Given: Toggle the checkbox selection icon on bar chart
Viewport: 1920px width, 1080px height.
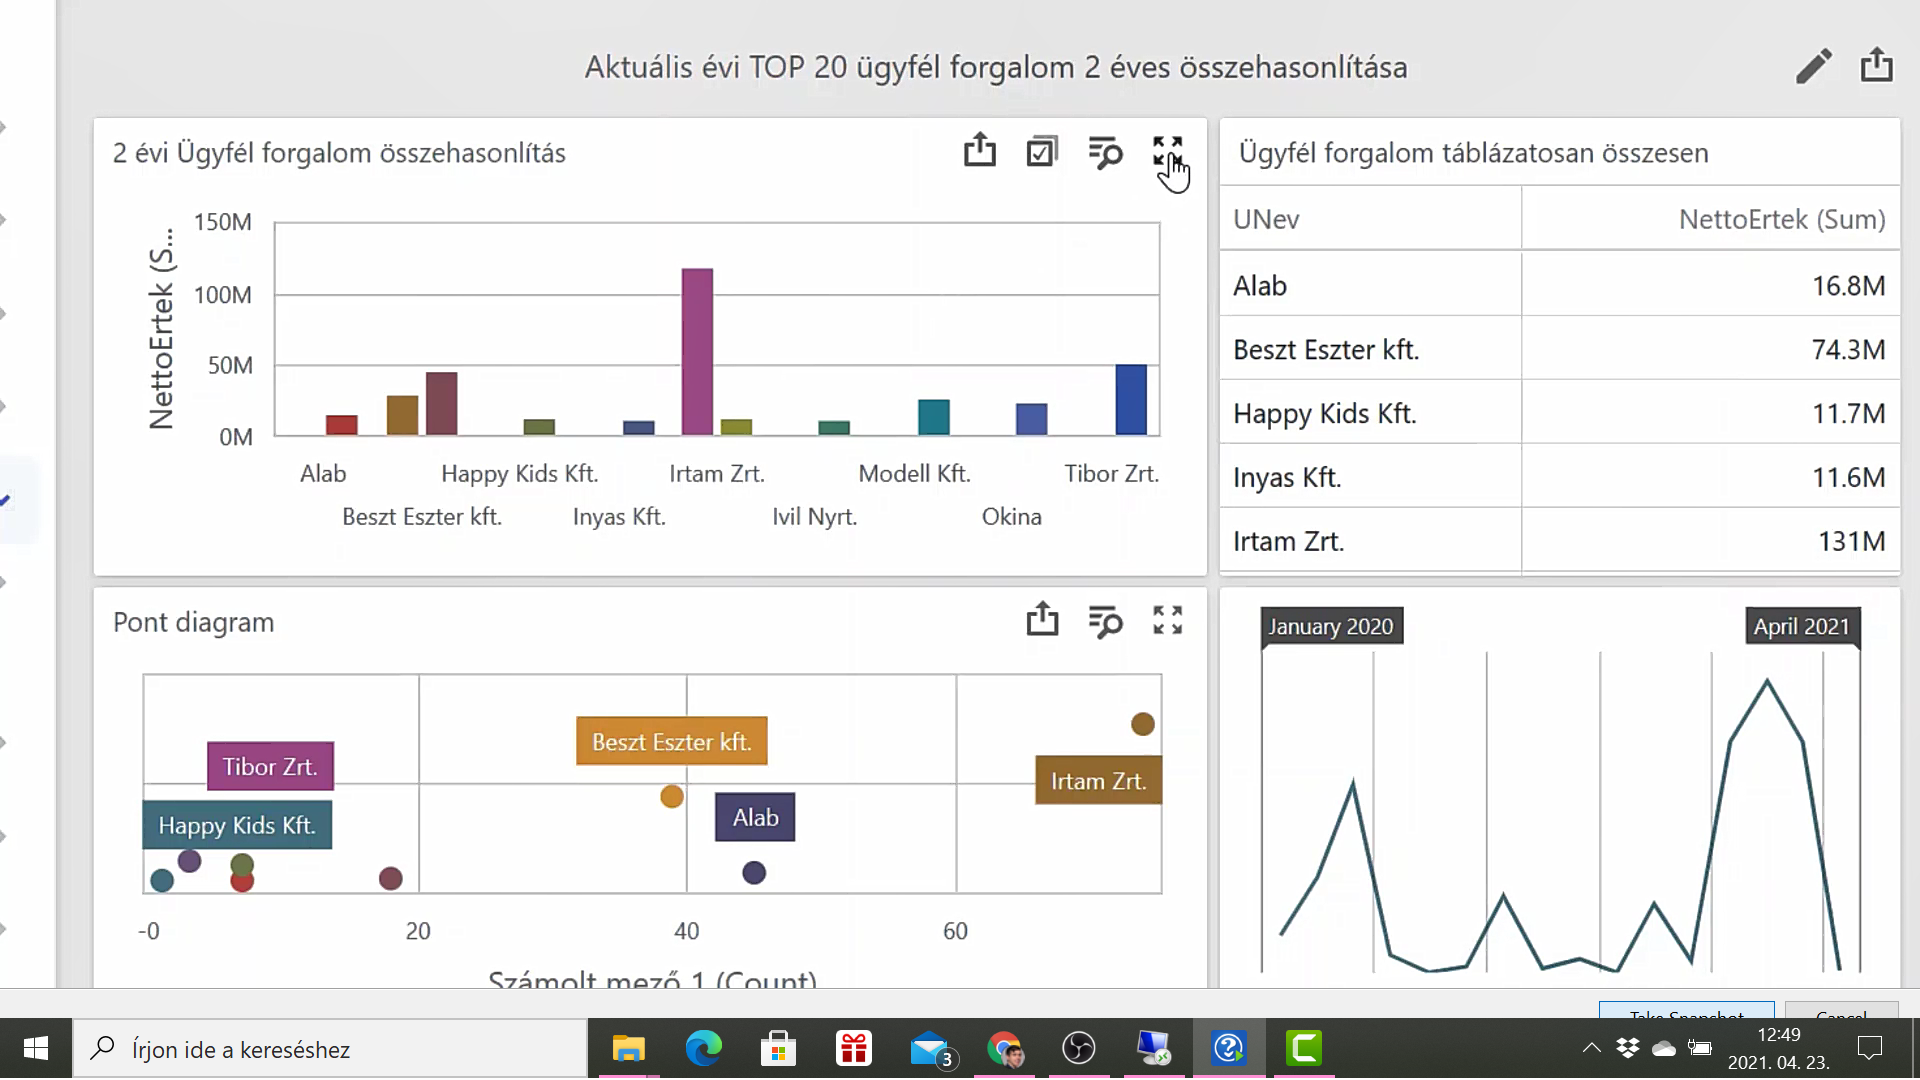Looking at the screenshot, I should point(1042,152).
